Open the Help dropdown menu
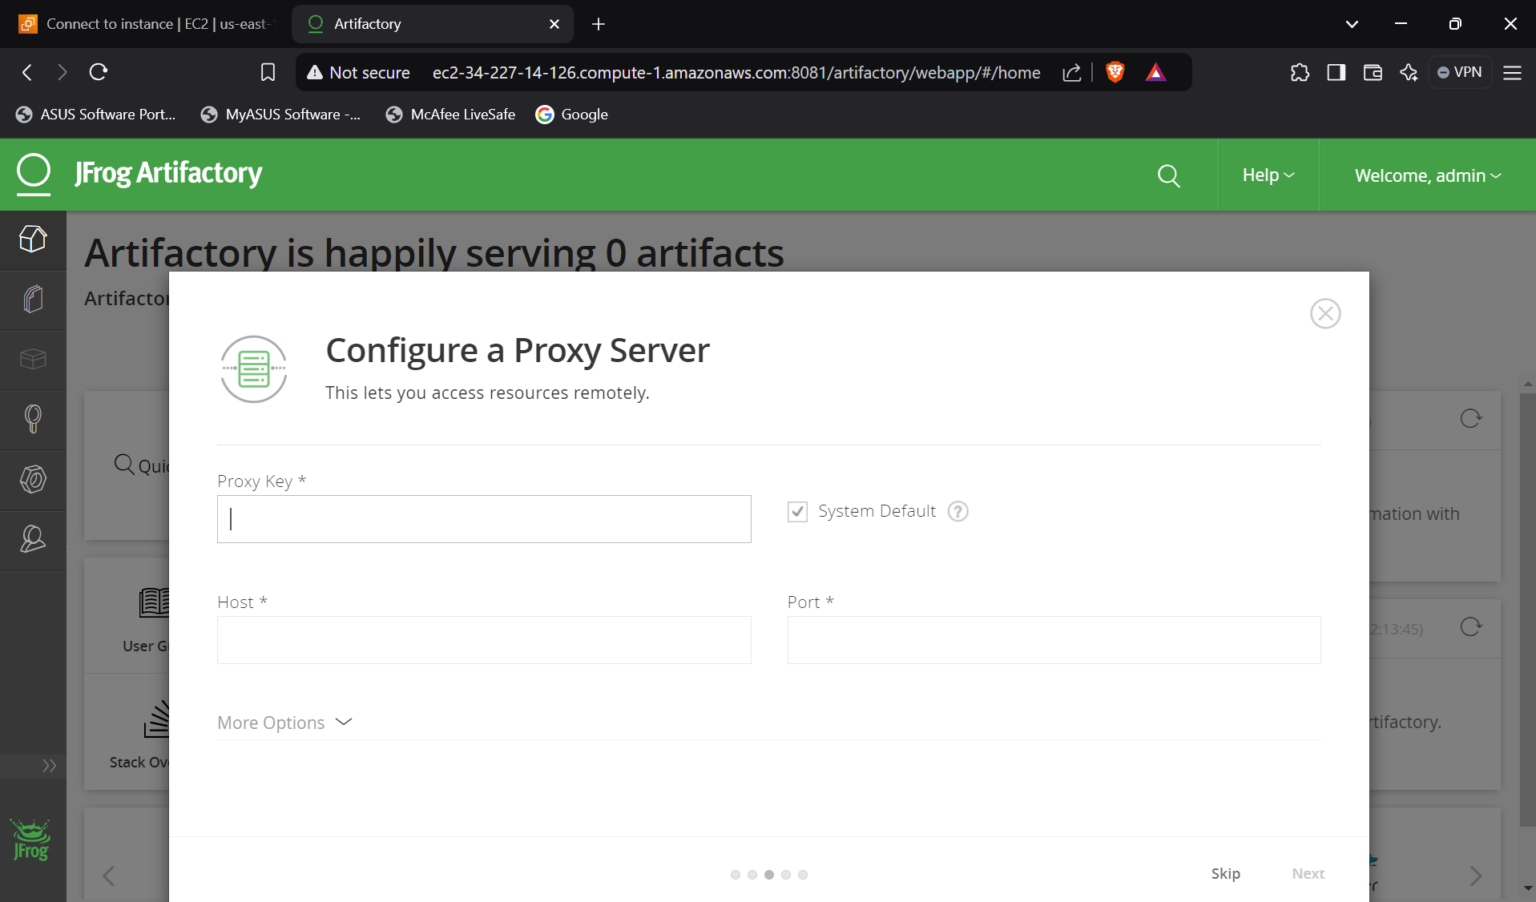Viewport: 1536px width, 902px height. [1267, 175]
